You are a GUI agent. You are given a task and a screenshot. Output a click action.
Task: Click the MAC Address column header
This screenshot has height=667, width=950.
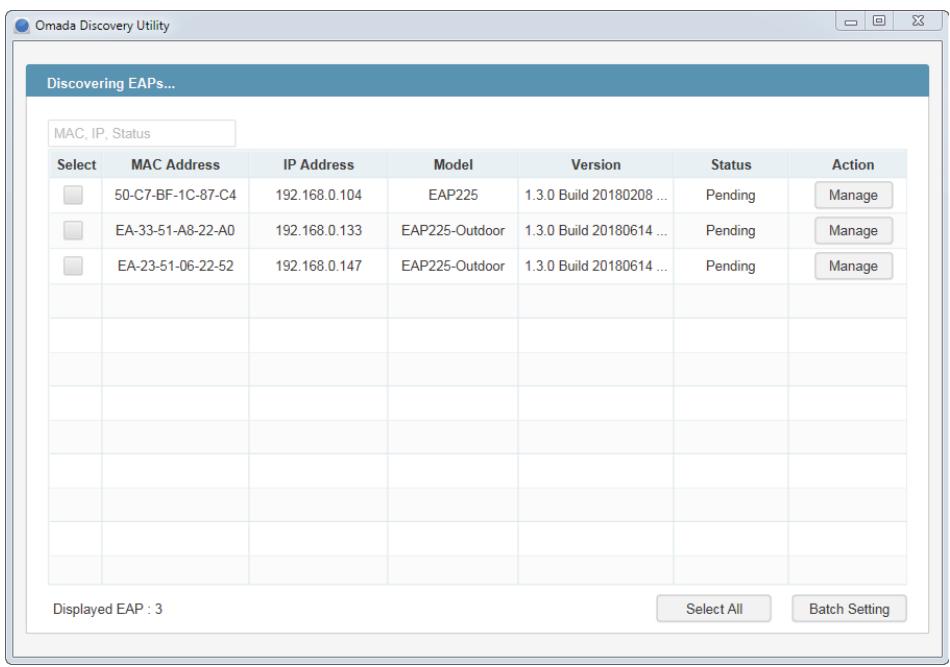point(176,165)
